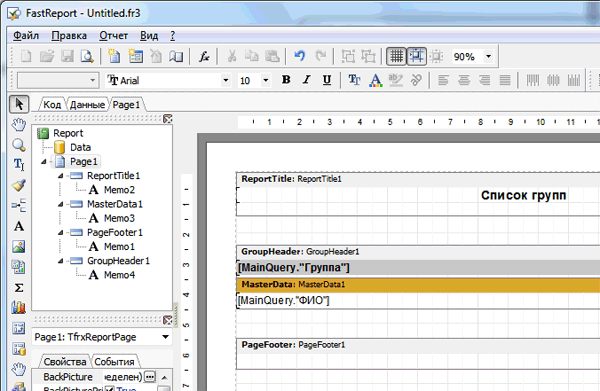
Task: Switch to the Данные tab
Action: click(x=87, y=104)
